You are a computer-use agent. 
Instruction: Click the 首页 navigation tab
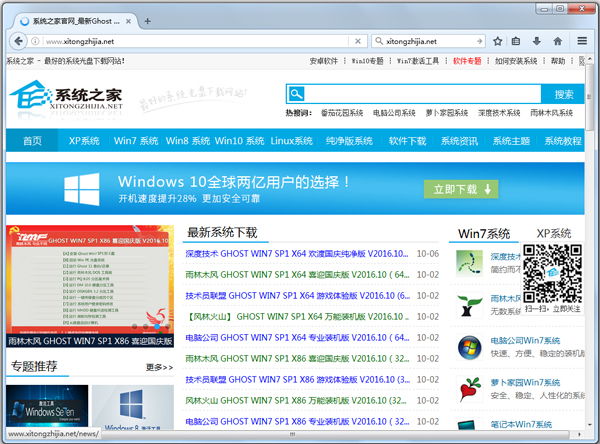pos(32,141)
